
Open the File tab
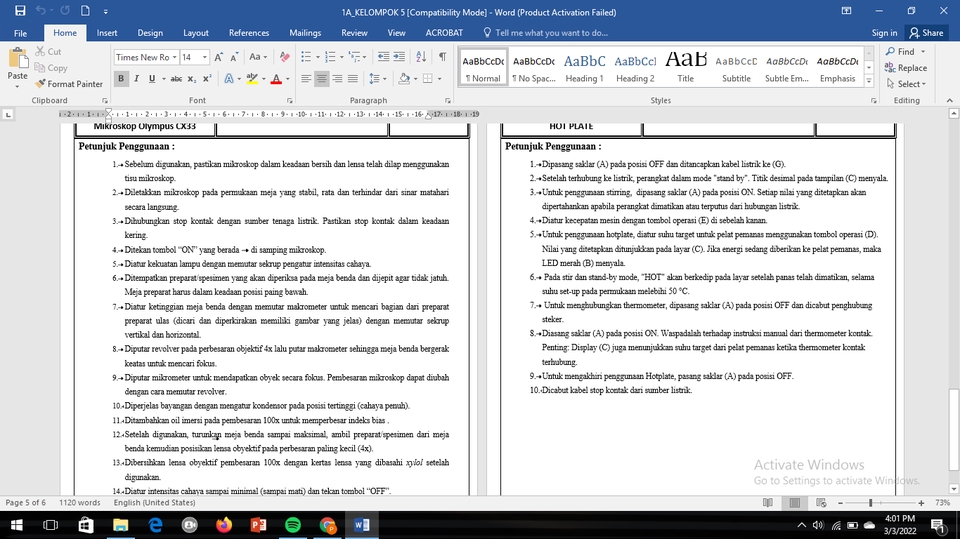coord(20,33)
